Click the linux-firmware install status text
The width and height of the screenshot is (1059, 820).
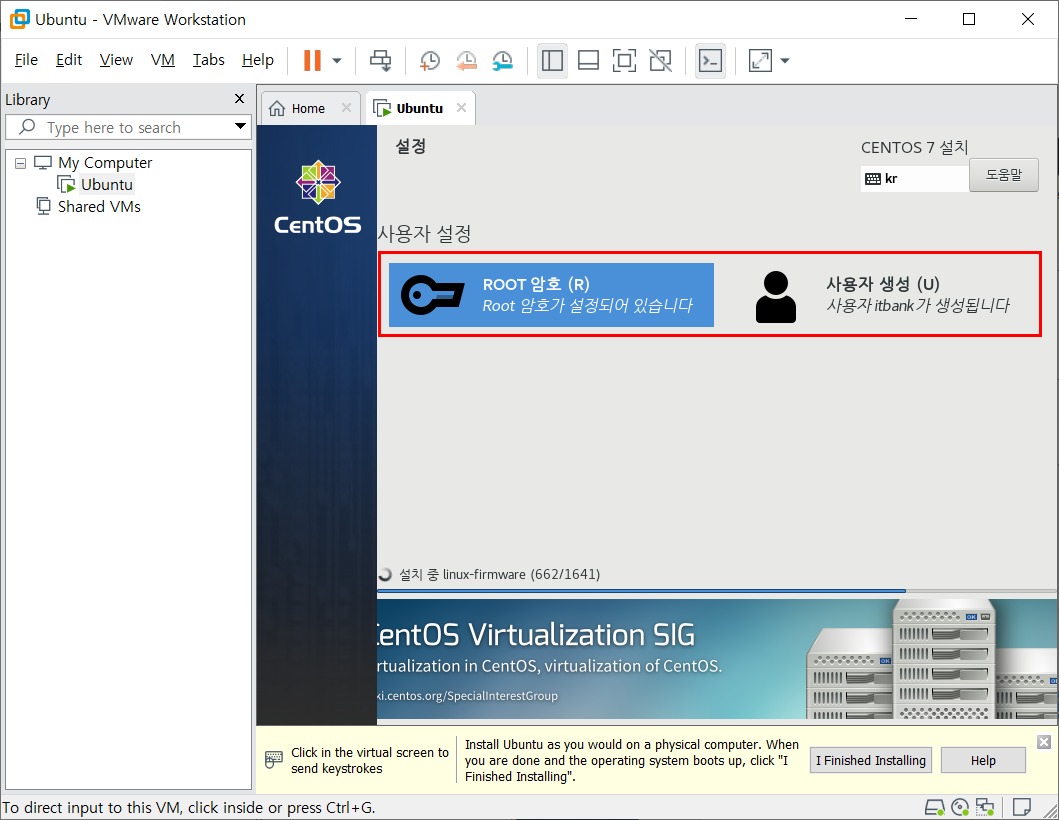(x=499, y=575)
